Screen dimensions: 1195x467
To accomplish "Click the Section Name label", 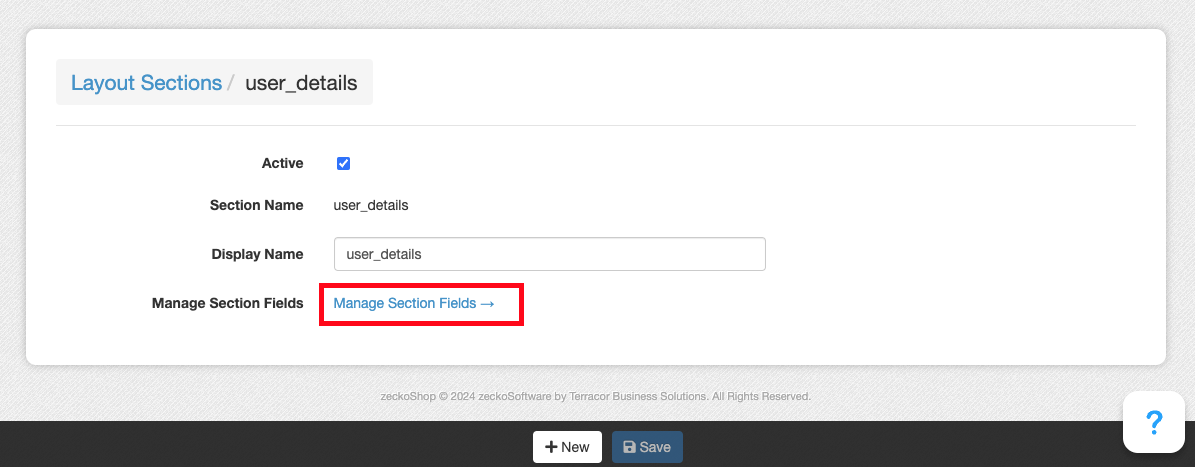I will pos(256,205).
